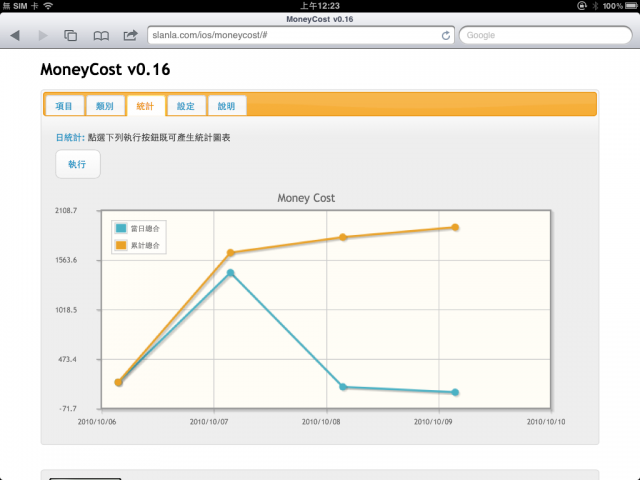Switch to the 項目 tab
Image resolution: width=640 pixels, height=480 pixels.
(x=64, y=106)
